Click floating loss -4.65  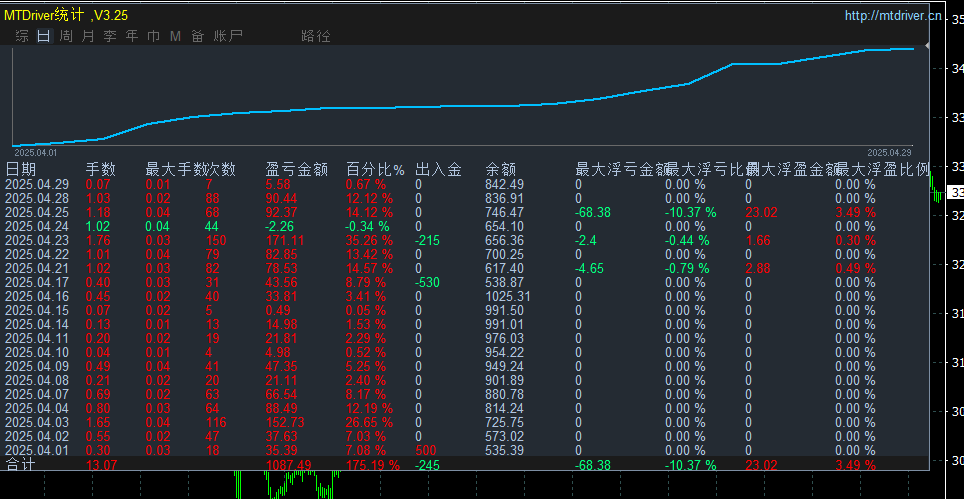pyautogui.click(x=589, y=269)
